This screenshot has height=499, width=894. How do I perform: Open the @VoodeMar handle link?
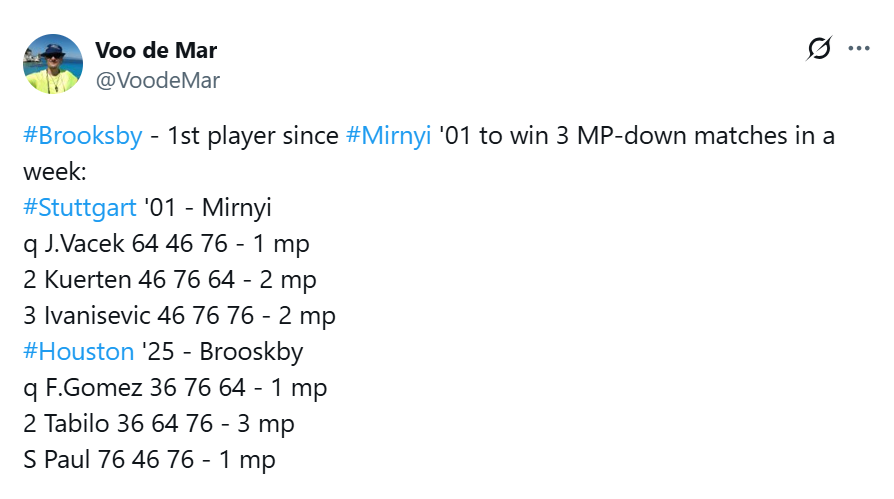[x=157, y=81]
